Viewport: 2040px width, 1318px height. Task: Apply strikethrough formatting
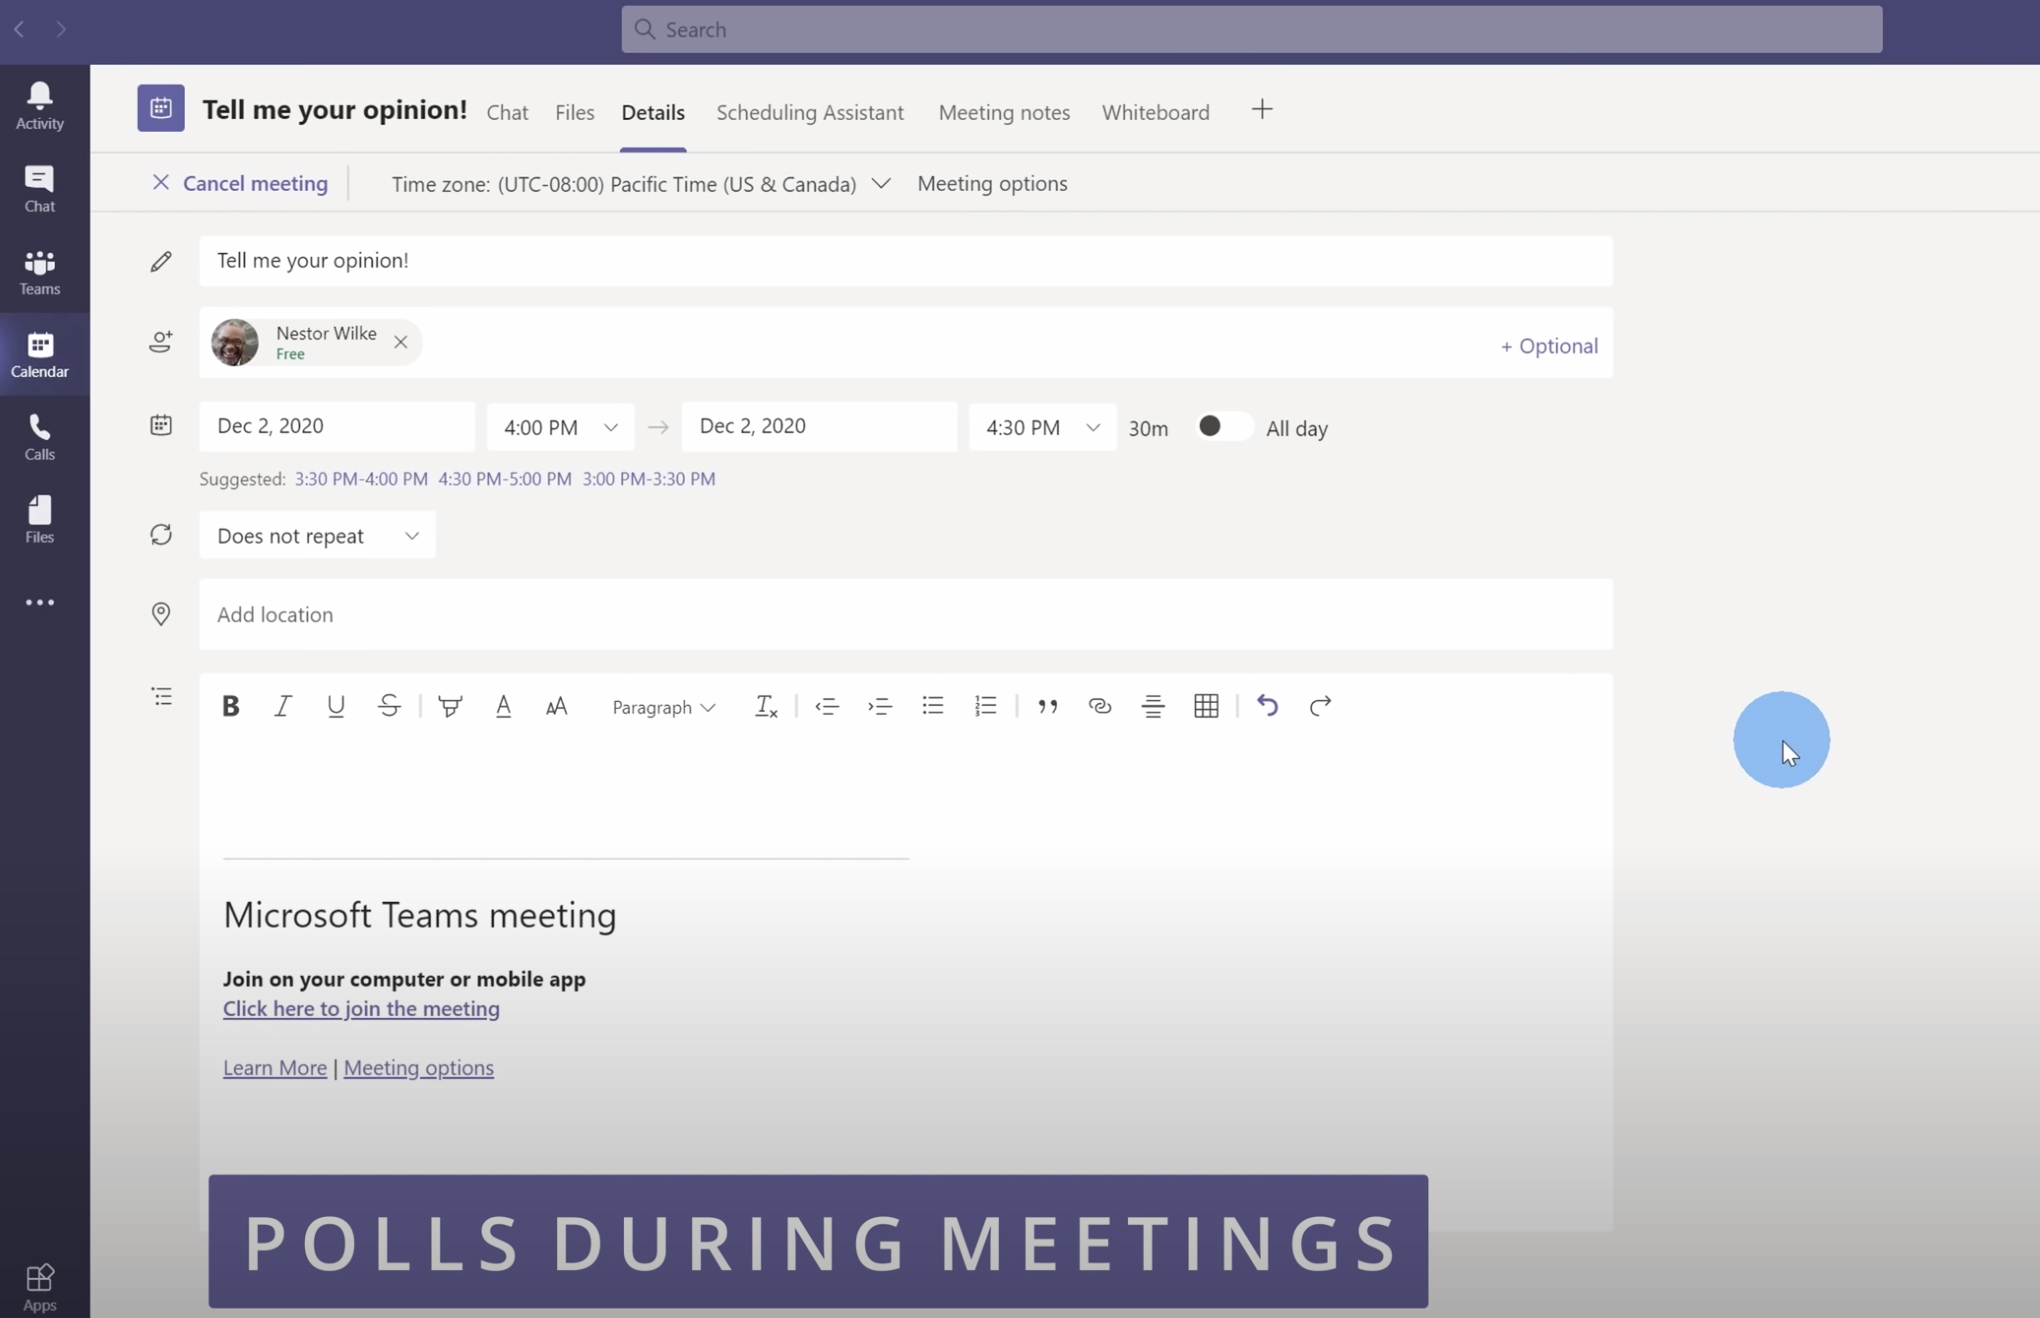389,706
